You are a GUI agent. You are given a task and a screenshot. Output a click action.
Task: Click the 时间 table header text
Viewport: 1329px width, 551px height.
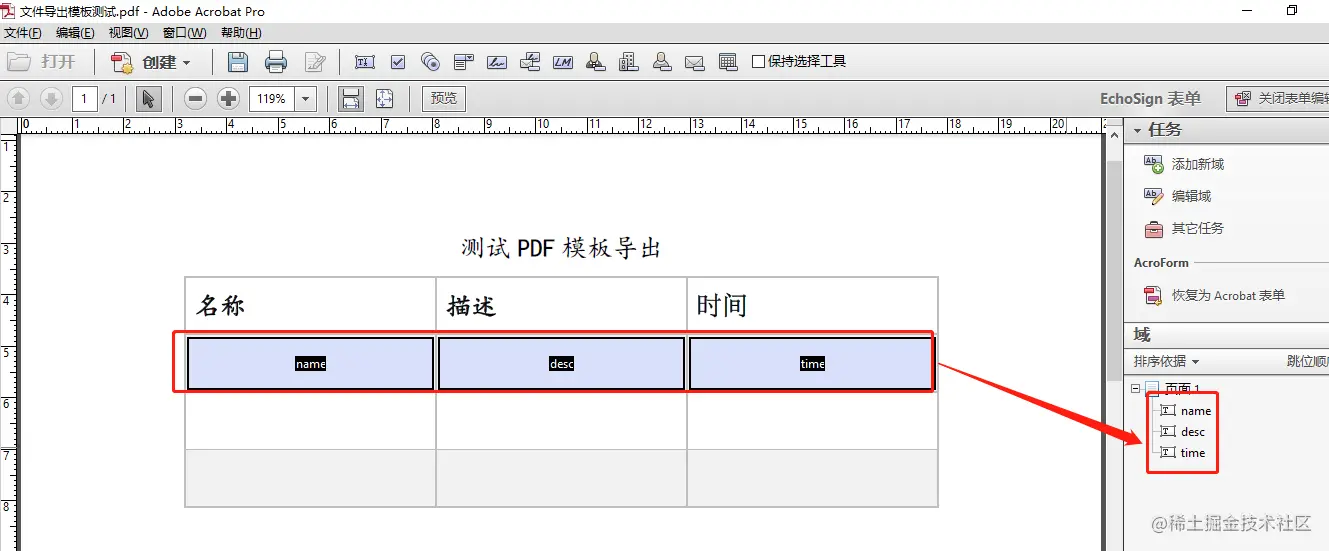pos(722,306)
